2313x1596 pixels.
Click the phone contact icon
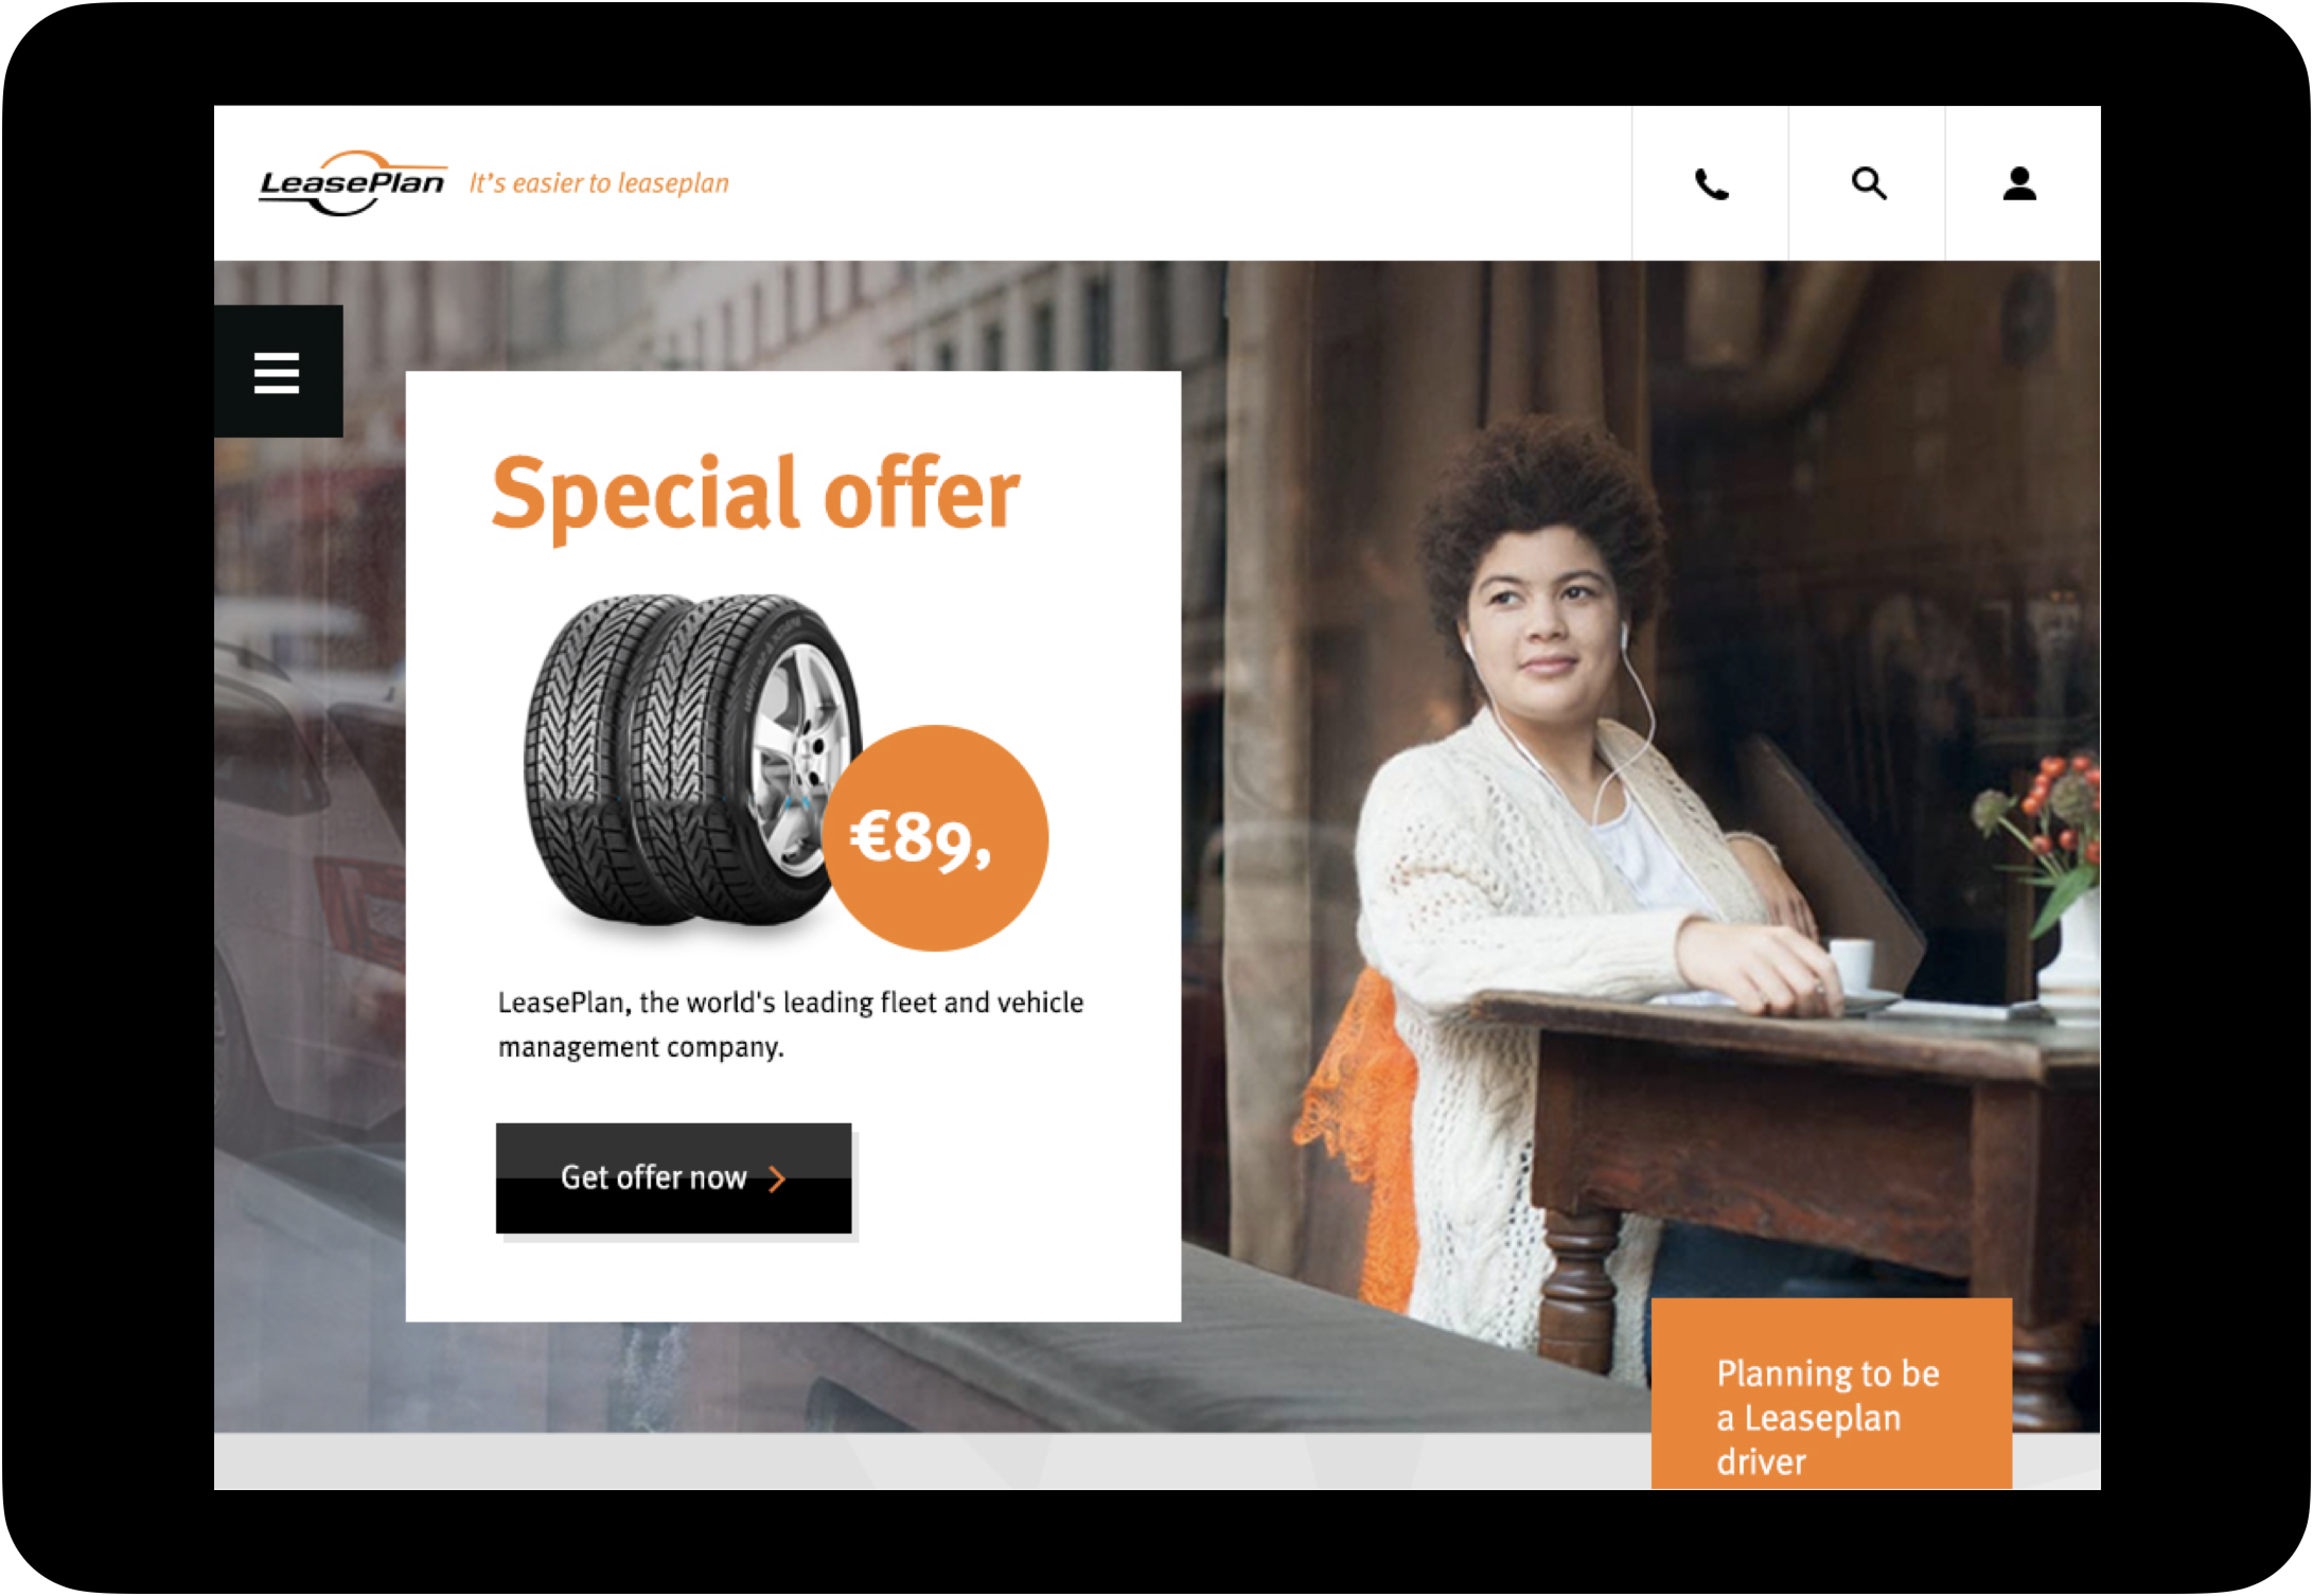coord(1712,184)
